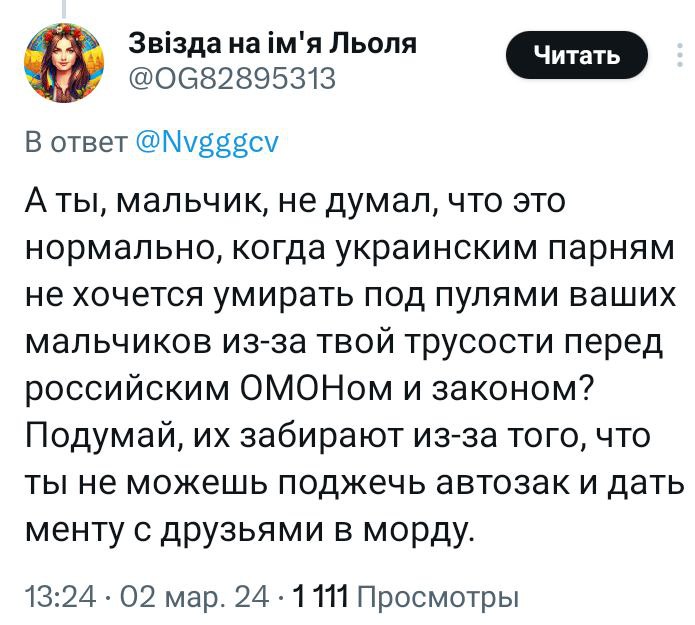The width and height of the screenshot is (695, 625).
Task: Click the thread connector line above avatar
Action: click(64, 9)
